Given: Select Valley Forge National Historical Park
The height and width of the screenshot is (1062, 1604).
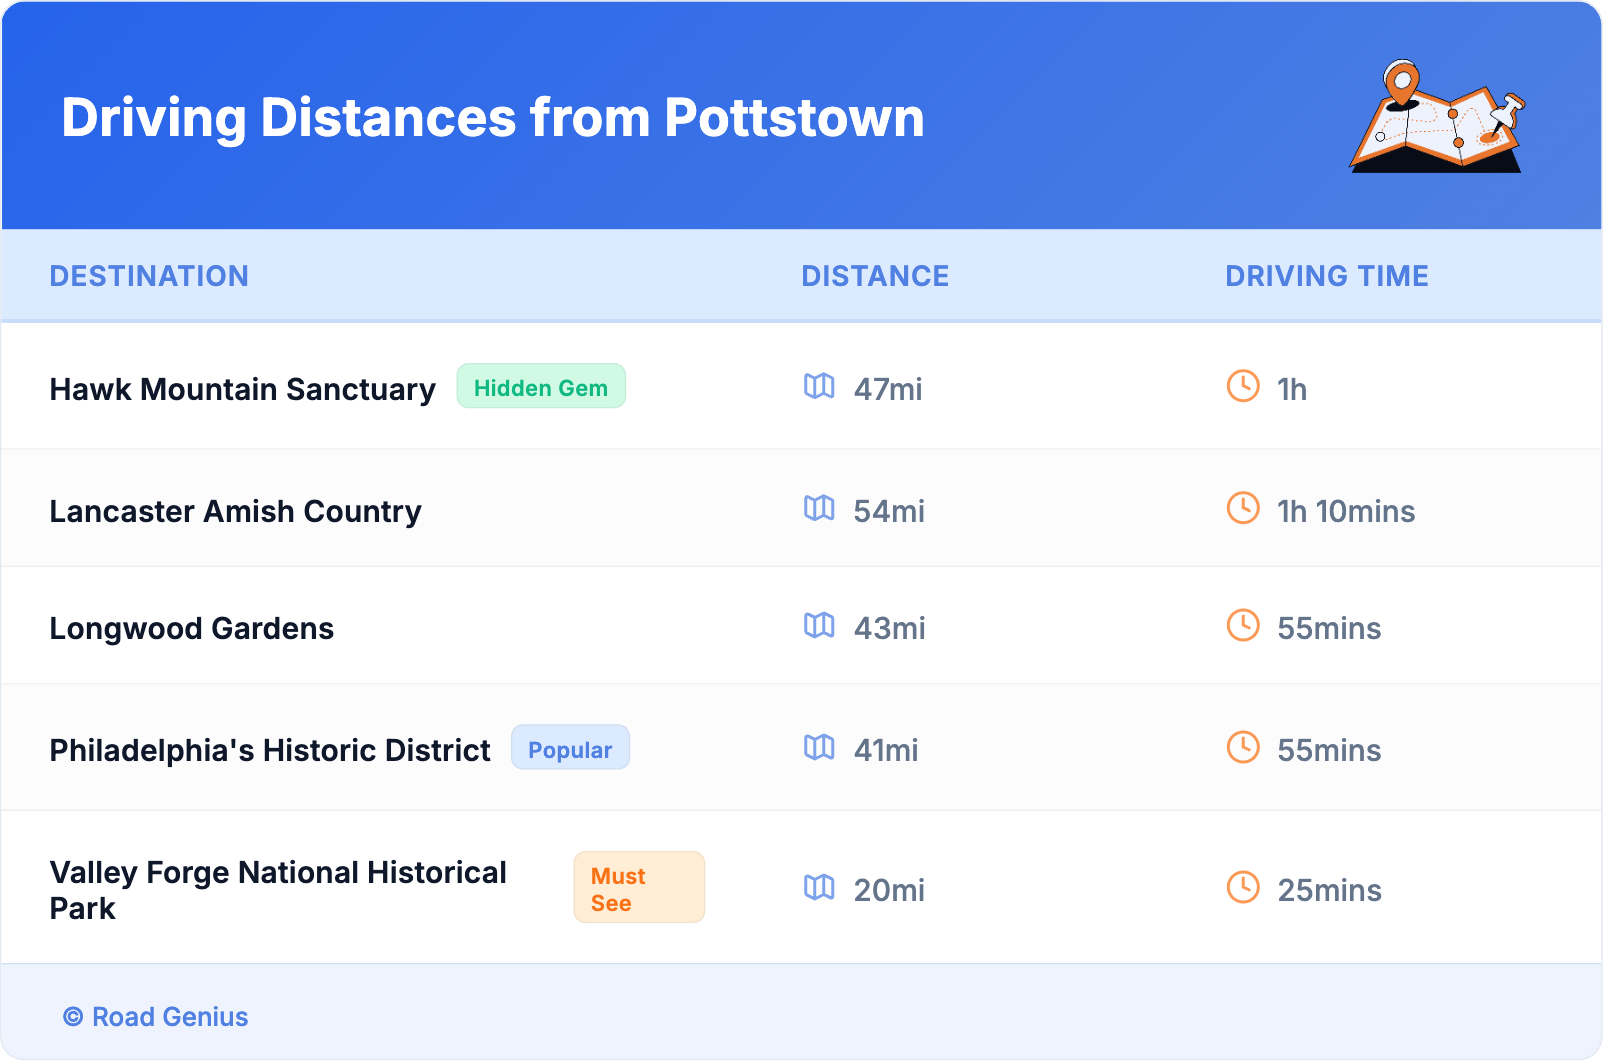Looking at the screenshot, I should 278,890.
